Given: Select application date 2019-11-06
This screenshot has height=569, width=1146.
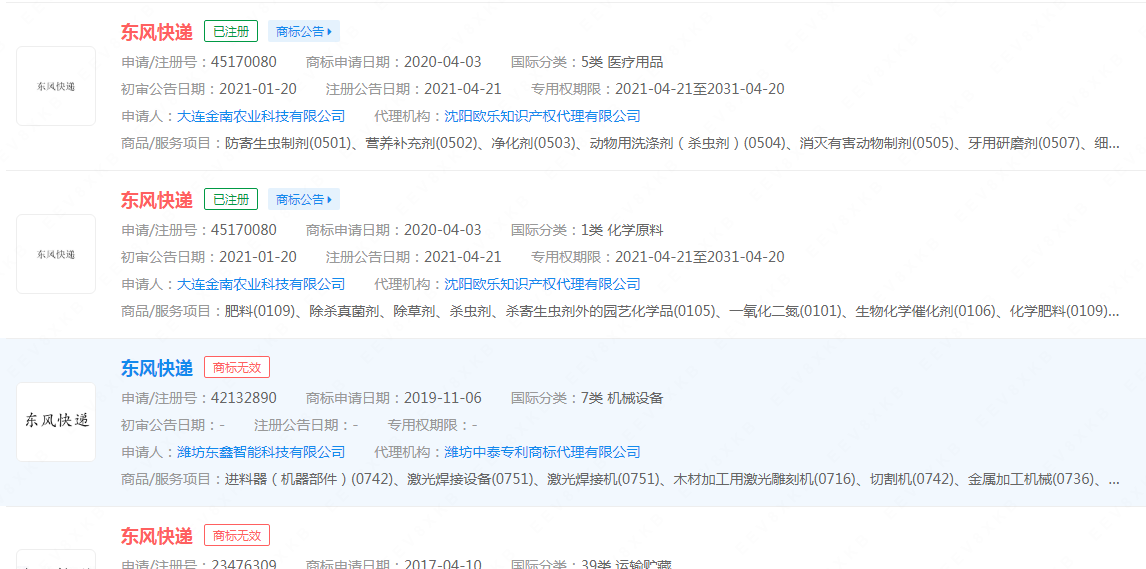Looking at the screenshot, I should click(x=443, y=398).
